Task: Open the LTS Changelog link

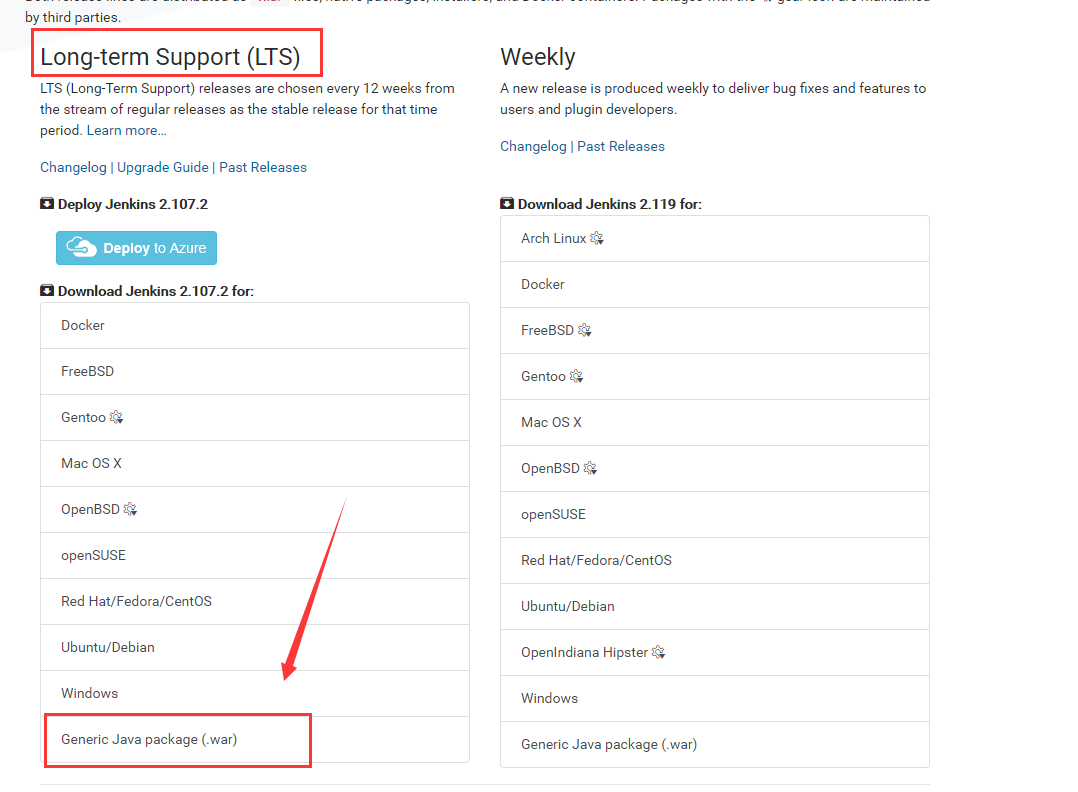Action: pyautogui.click(x=74, y=168)
